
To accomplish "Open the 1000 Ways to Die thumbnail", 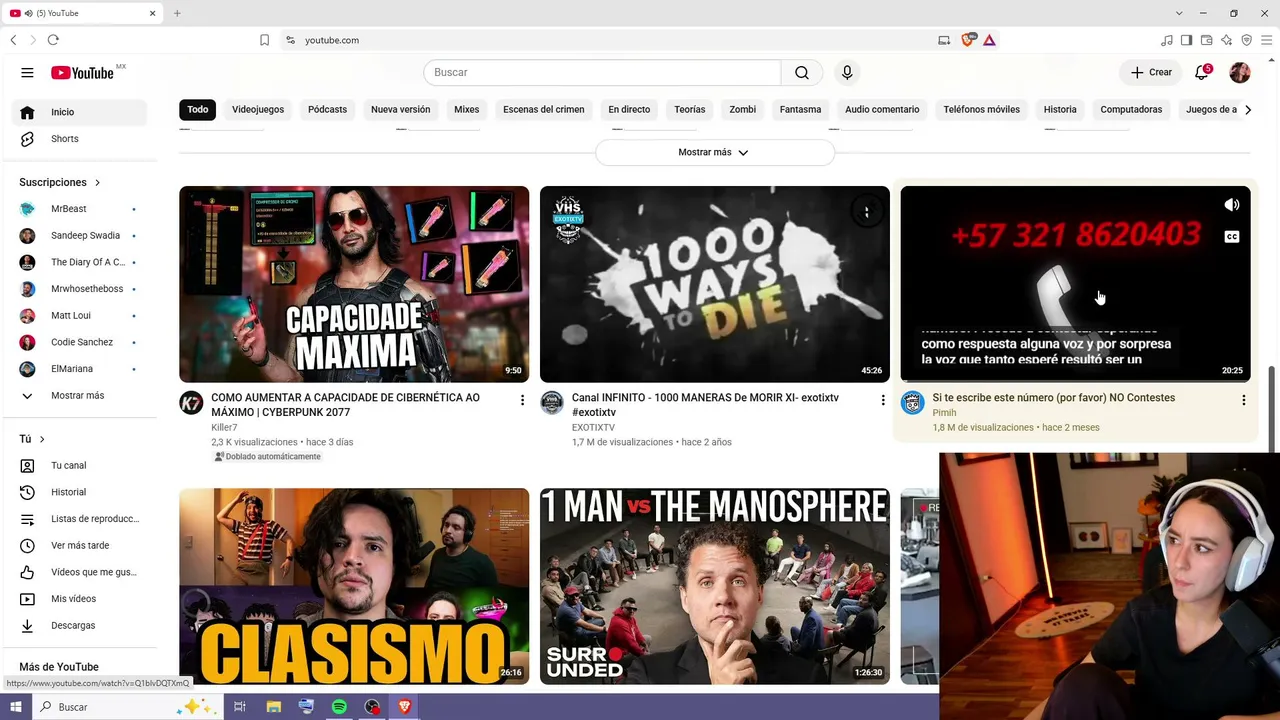I will click(714, 284).
